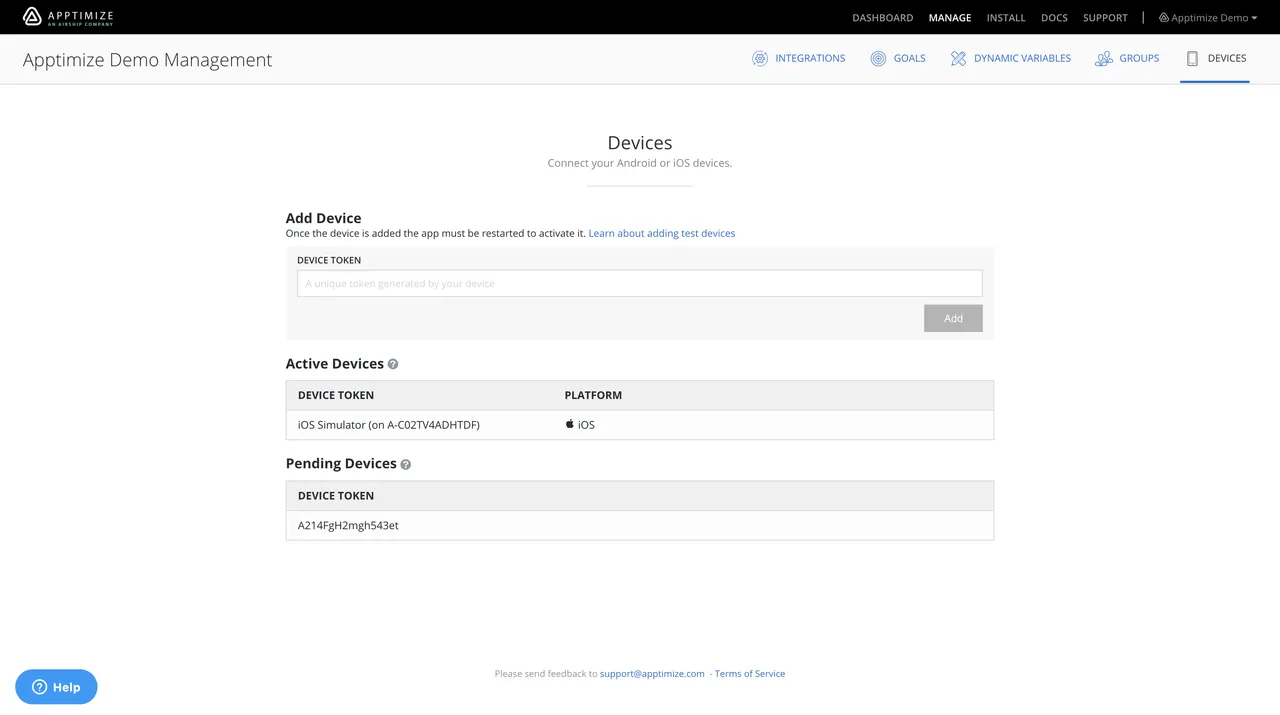Focus the Device Token input field
The height and width of the screenshot is (715, 1280).
tap(640, 283)
